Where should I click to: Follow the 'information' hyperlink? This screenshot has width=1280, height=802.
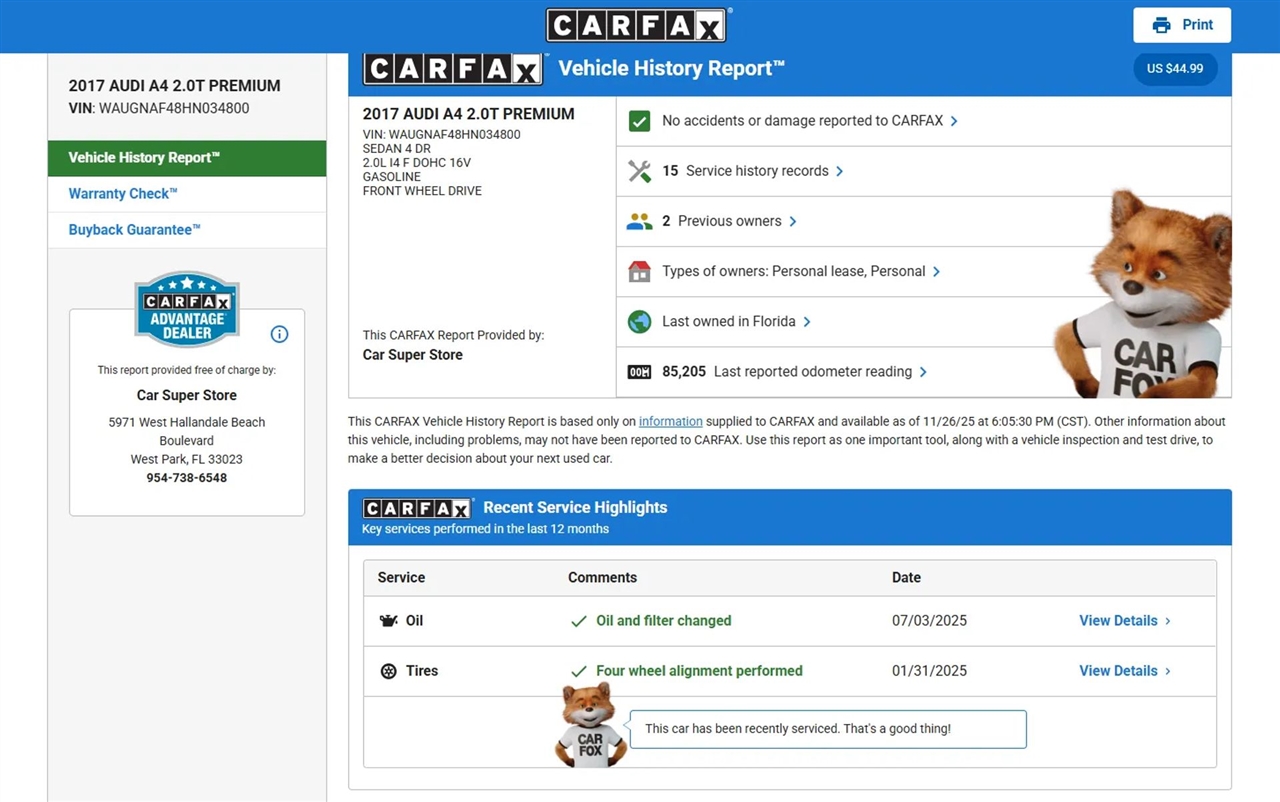tap(670, 421)
